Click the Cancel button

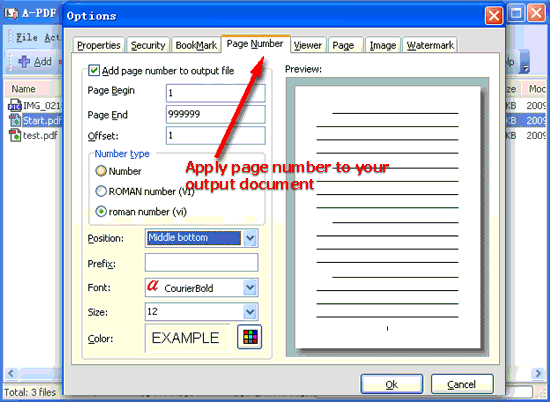[462, 384]
